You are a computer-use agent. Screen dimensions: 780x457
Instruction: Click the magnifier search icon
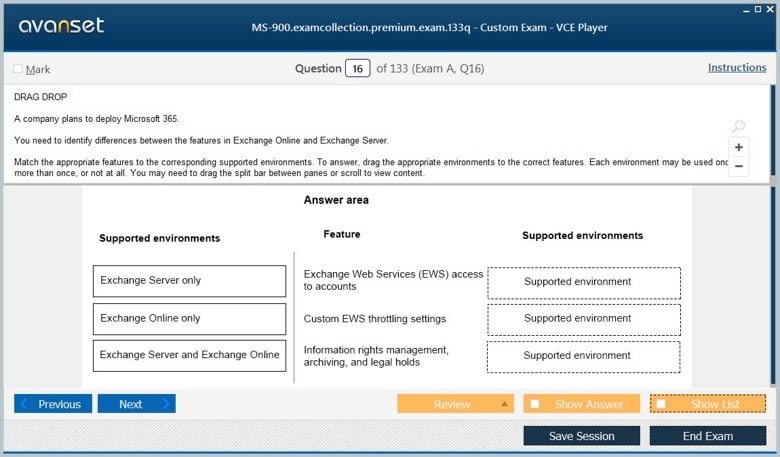(x=739, y=126)
